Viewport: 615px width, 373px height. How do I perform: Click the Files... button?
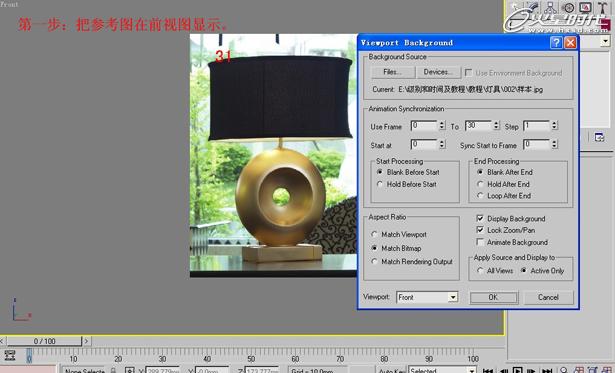tap(393, 72)
